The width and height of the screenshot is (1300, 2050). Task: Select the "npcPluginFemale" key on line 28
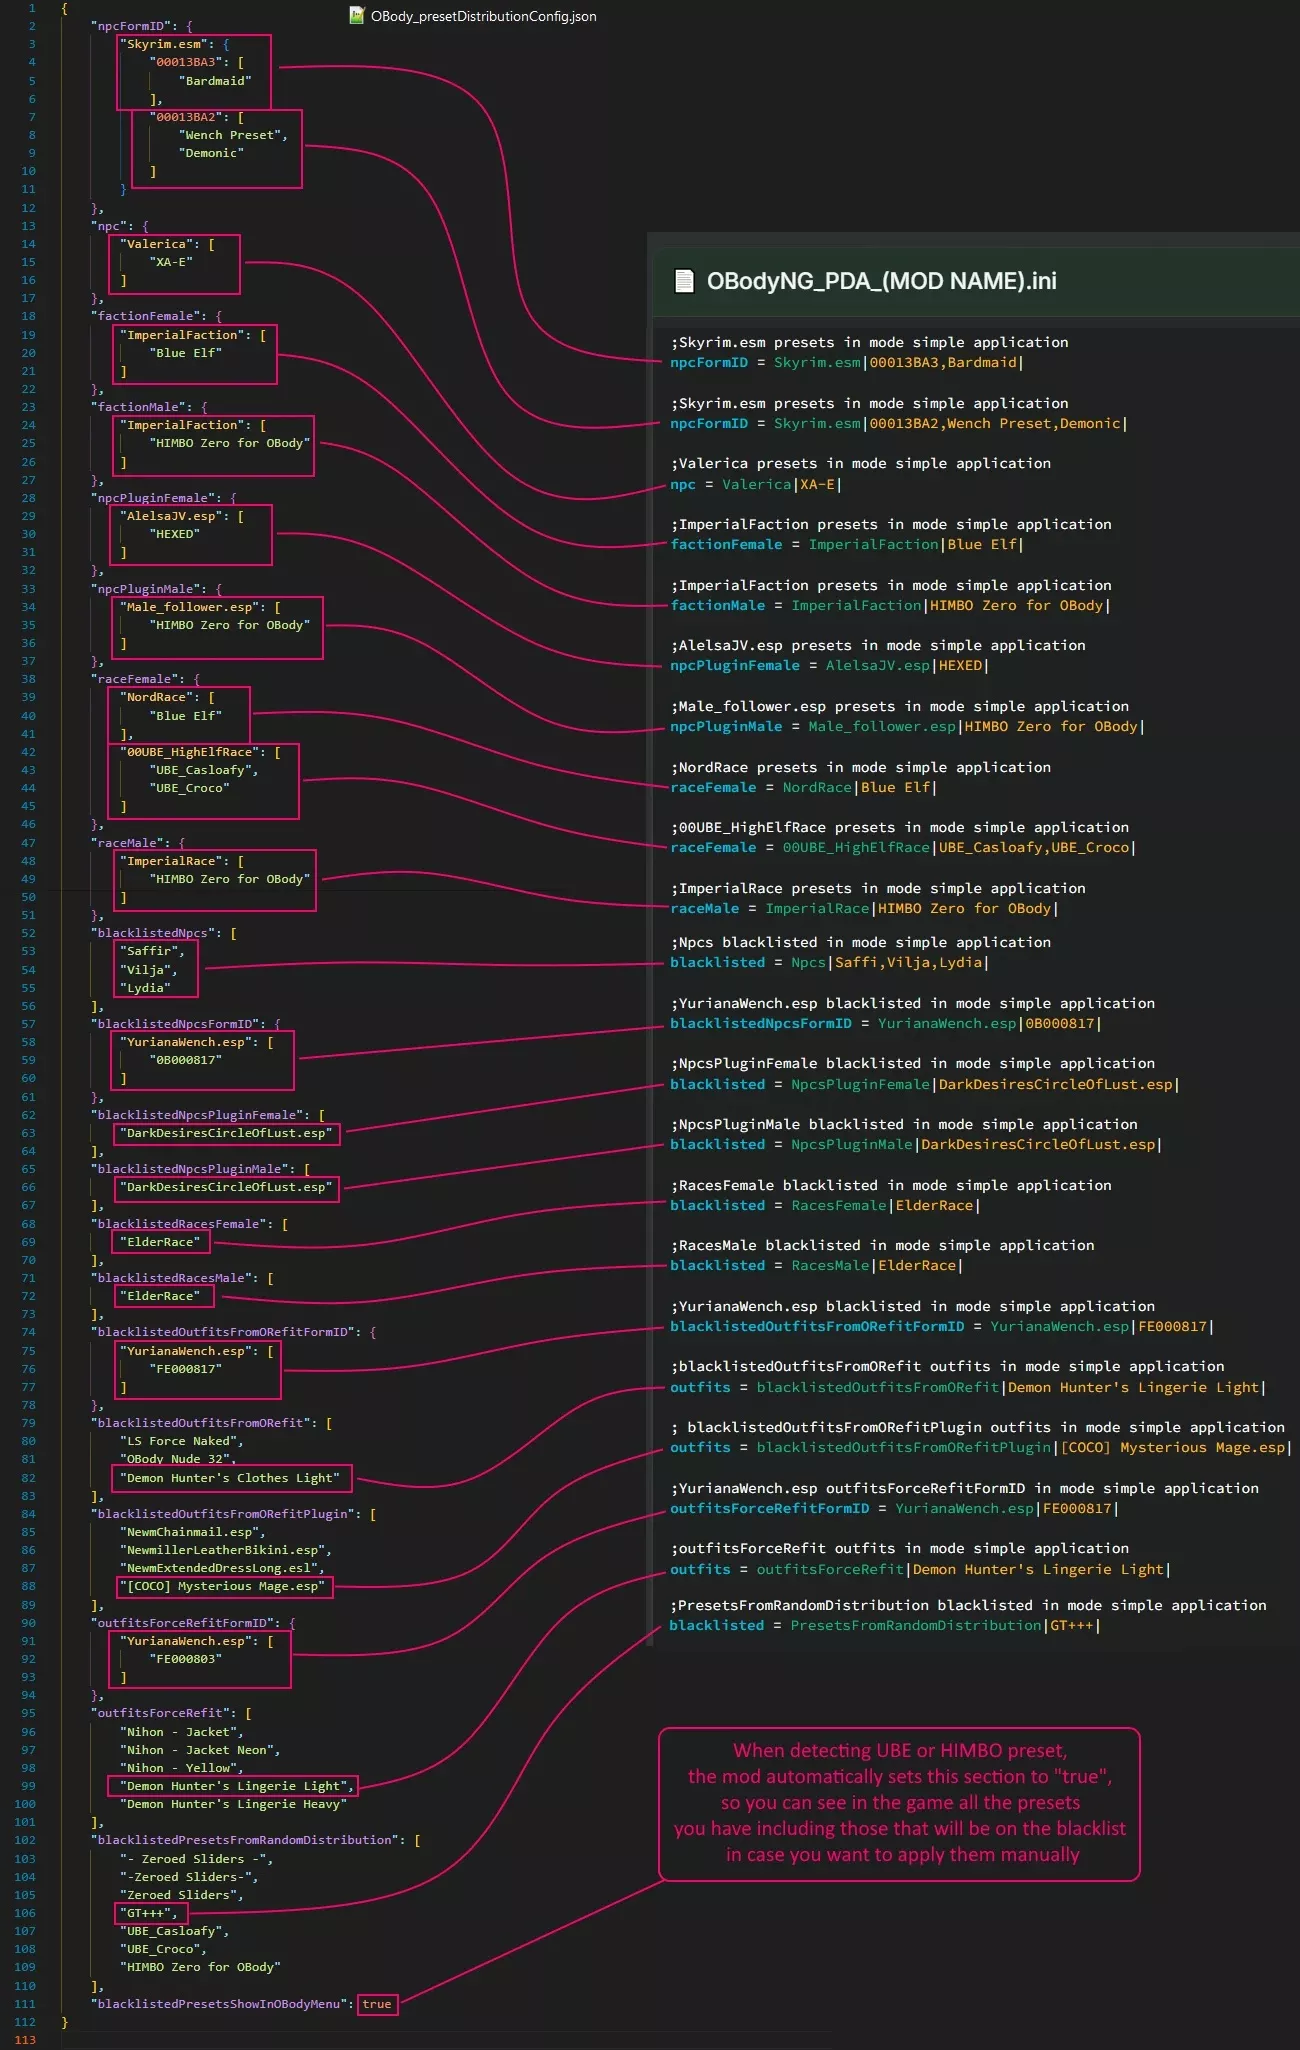[x=153, y=498]
